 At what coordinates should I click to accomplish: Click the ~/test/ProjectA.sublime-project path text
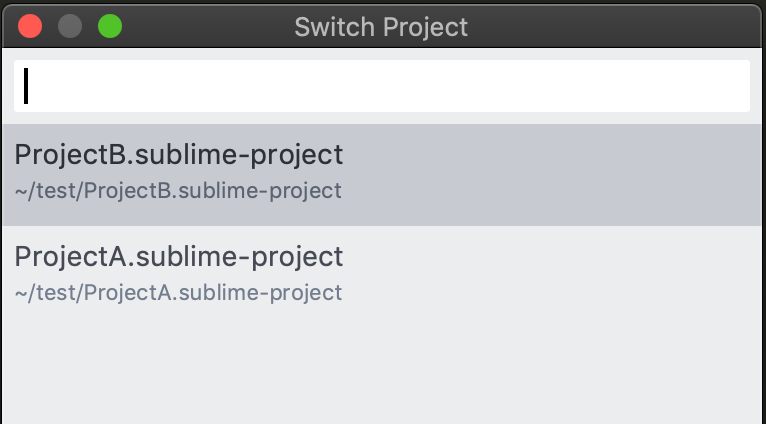click(x=178, y=293)
